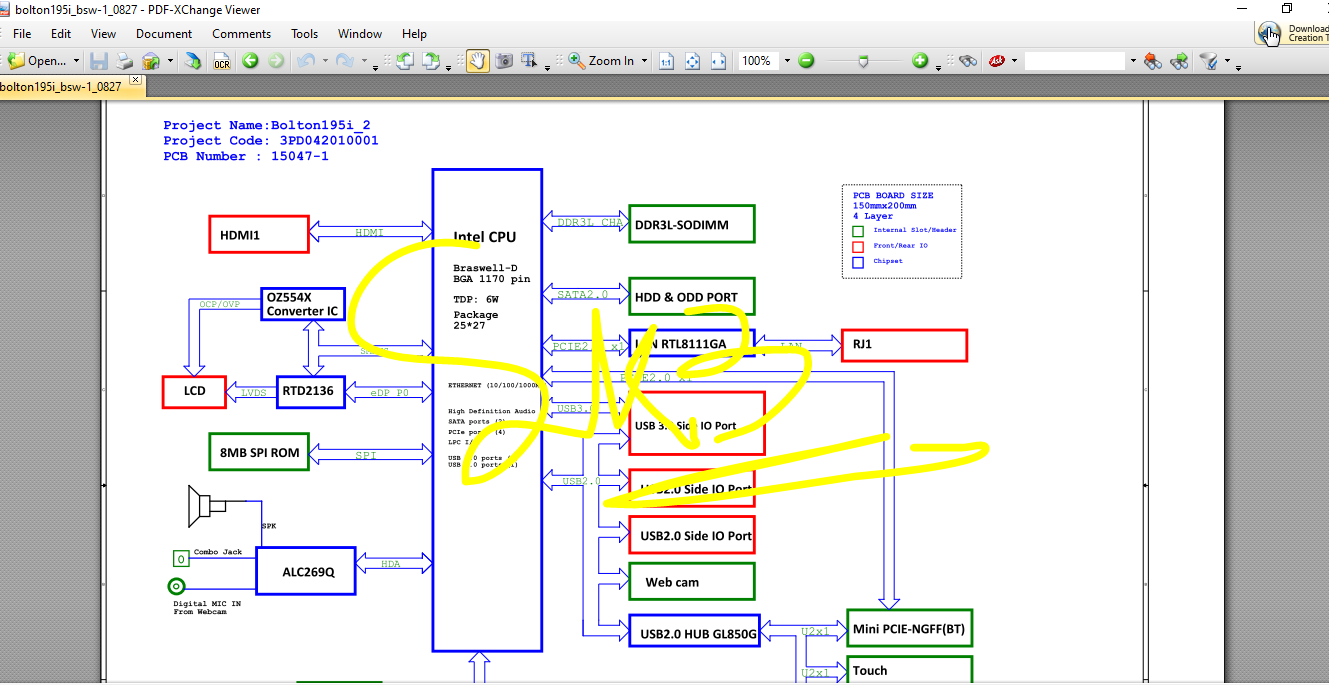
Task: Go to previous view with green back arrow
Action: [x=250, y=61]
